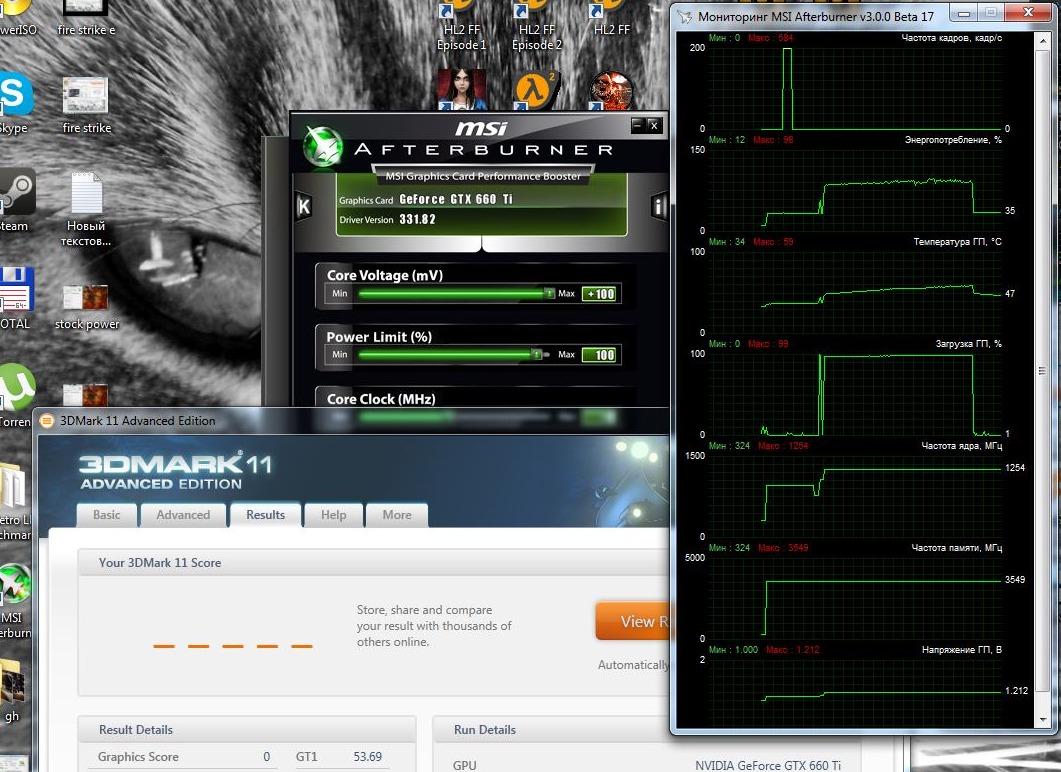Click the Afterburner K (Kombustor) side button

click(304, 206)
